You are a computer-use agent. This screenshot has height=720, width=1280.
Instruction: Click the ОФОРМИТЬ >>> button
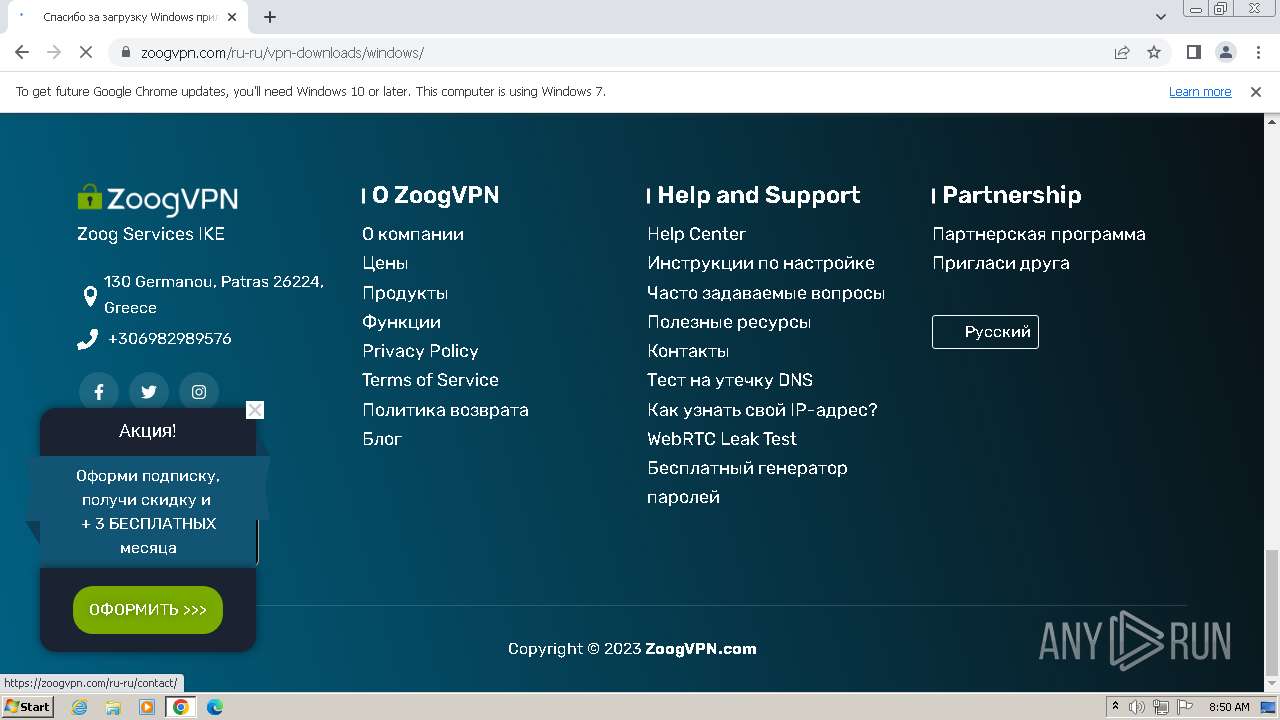tap(148, 610)
